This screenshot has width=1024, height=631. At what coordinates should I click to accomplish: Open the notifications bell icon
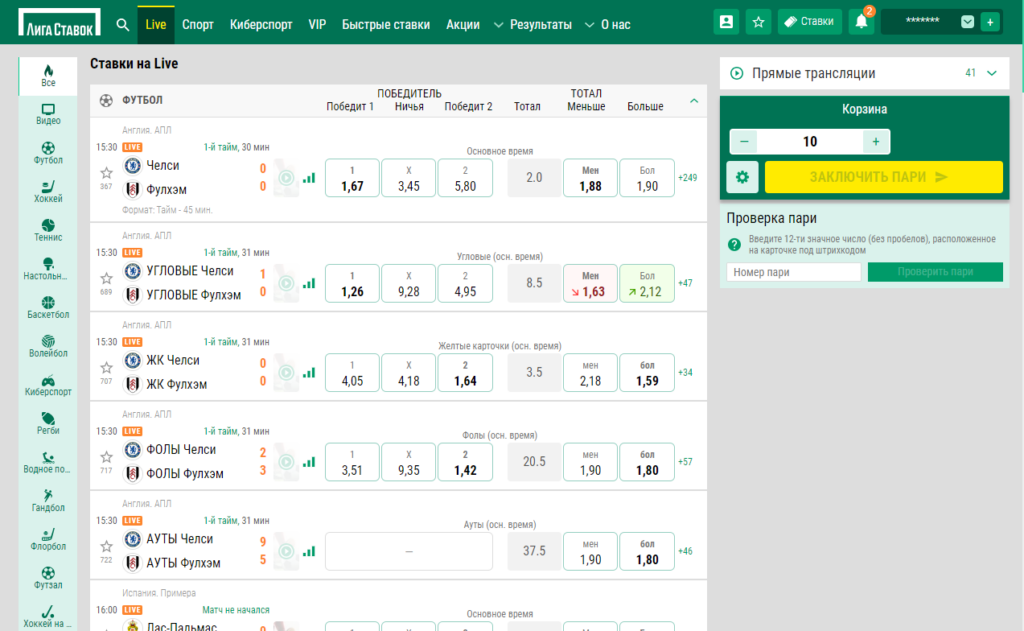point(861,22)
